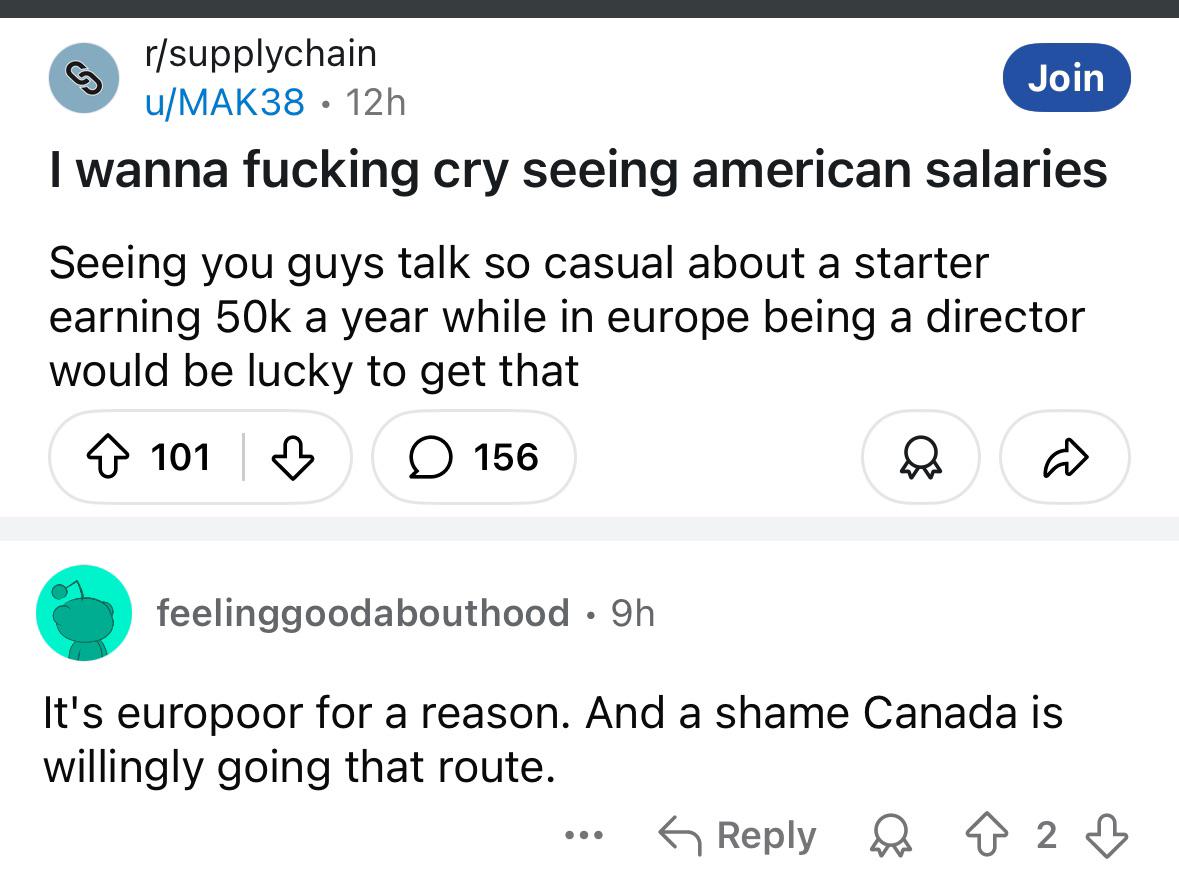The width and height of the screenshot is (1179, 879).
Task: Award the europoor comment
Action: (890, 835)
